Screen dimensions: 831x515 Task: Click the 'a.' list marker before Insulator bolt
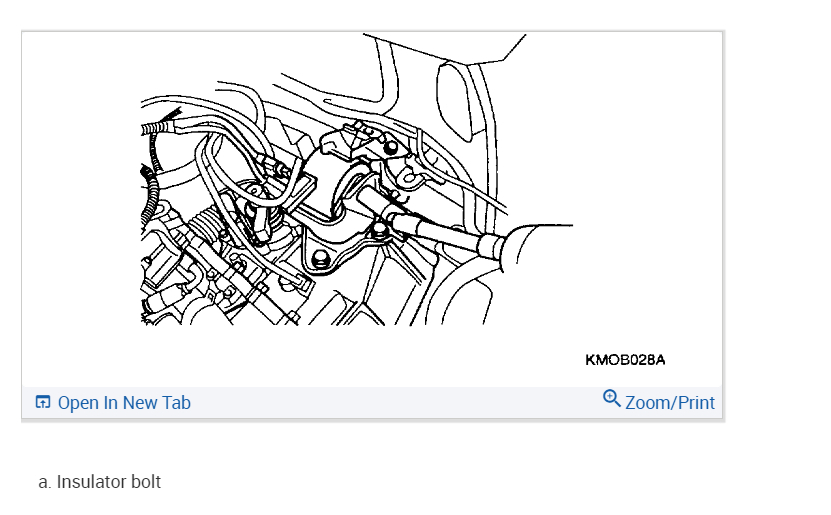pyautogui.click(x=45, y=482)
